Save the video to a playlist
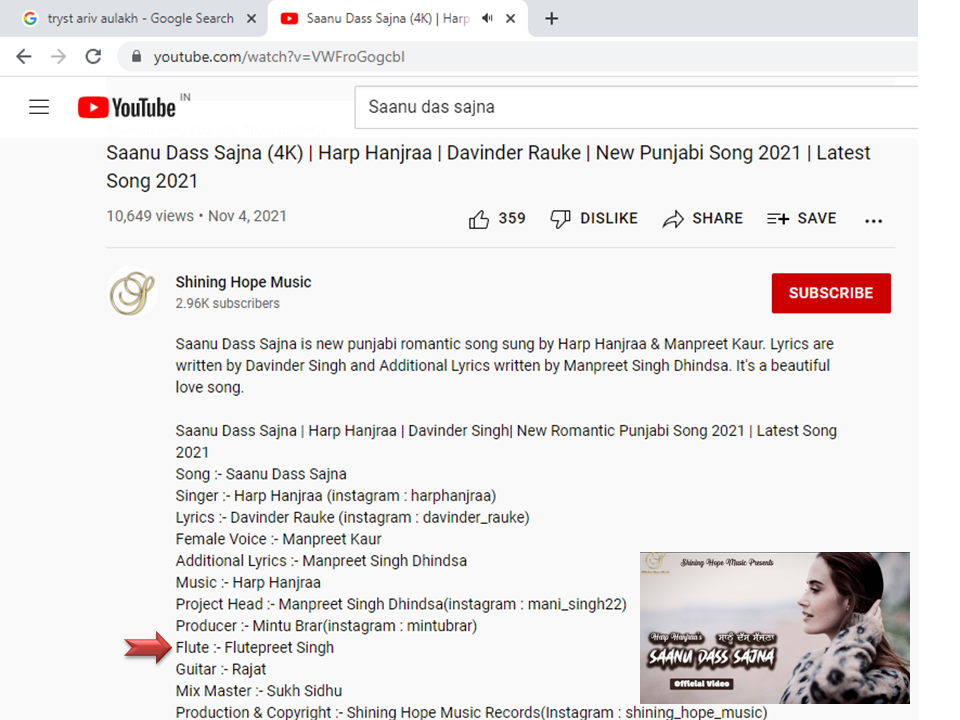Screen dimensions: 960x720 [x=801, y=219]
